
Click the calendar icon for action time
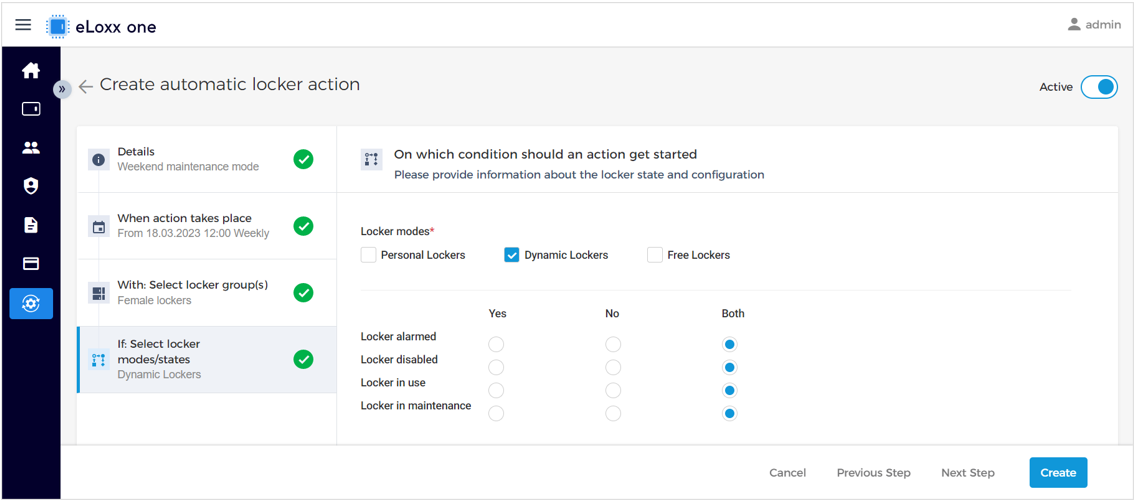tap(98, 226)
